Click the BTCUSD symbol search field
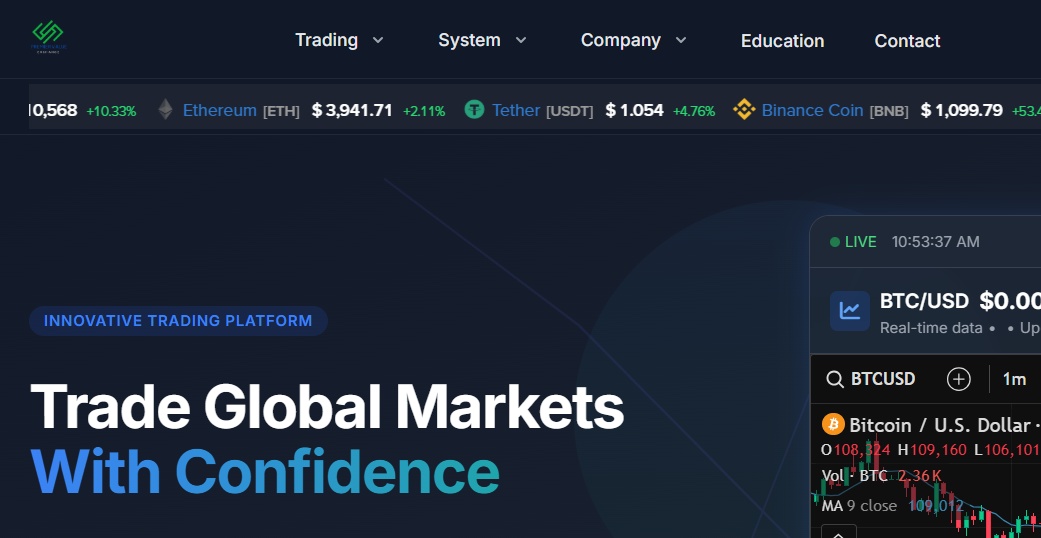The width and height of the screenshot is (1041, 538). (x=883, y=379)
